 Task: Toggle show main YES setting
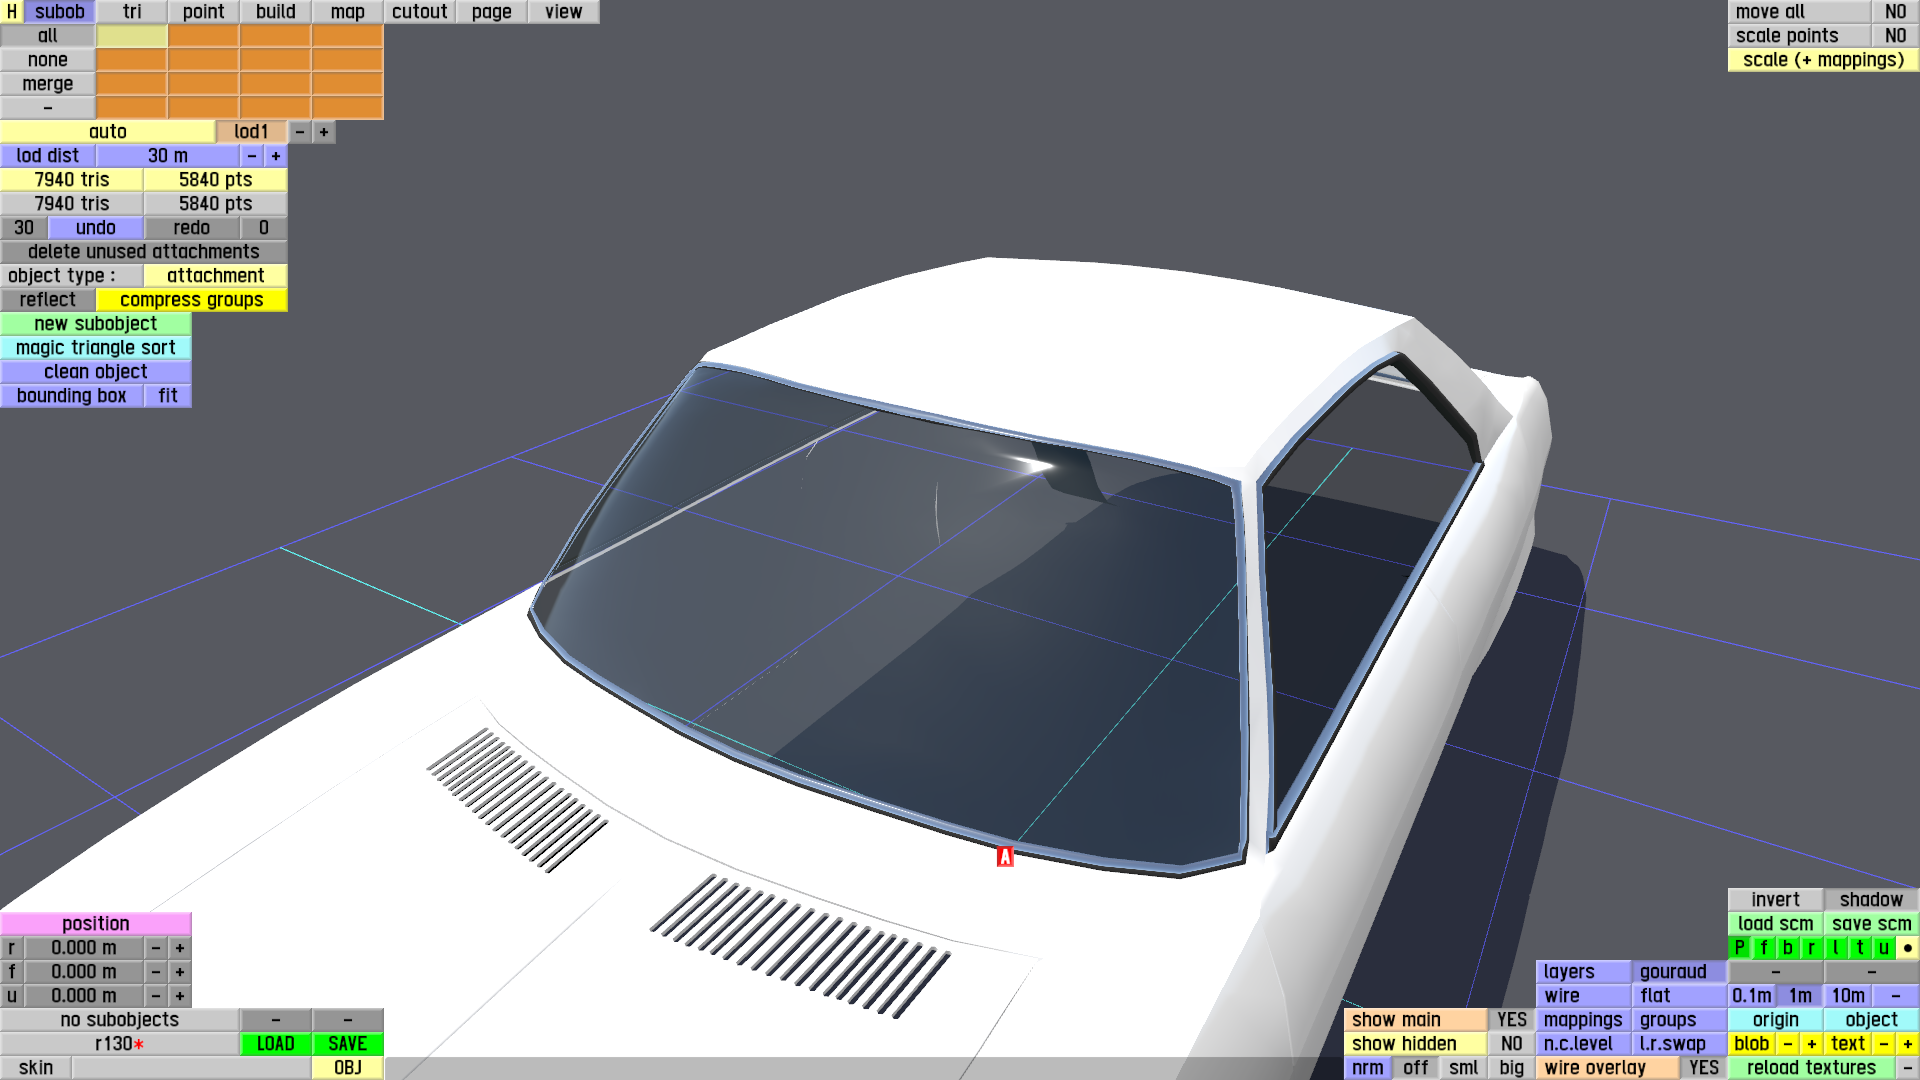[x=1511, y=1020]
